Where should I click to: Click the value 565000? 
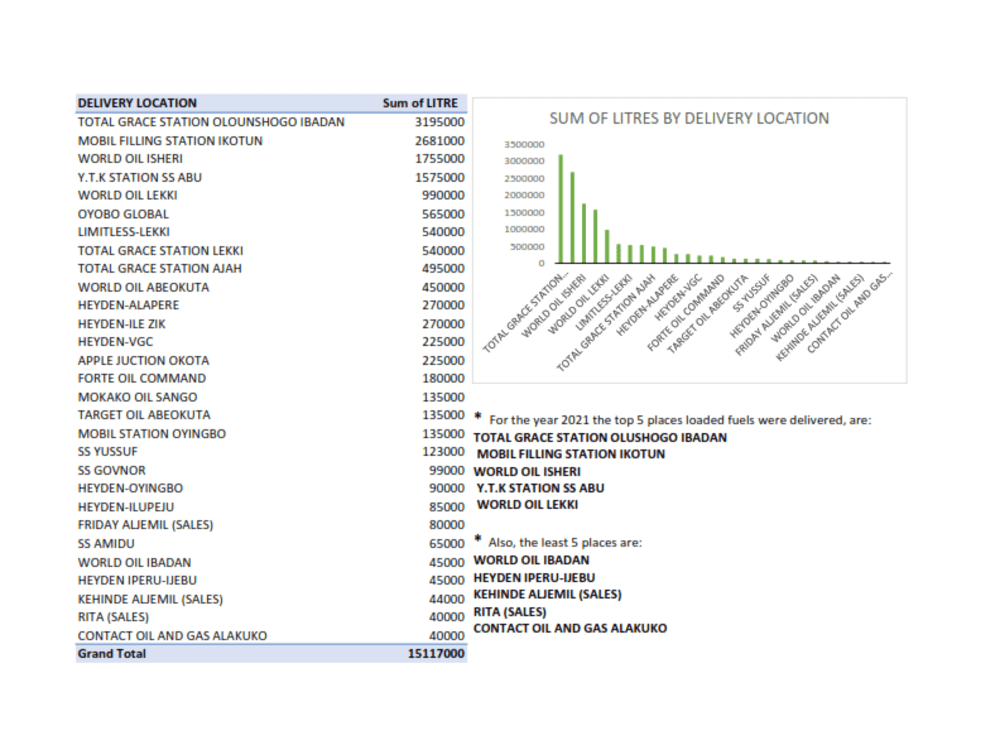click(443, 214)
